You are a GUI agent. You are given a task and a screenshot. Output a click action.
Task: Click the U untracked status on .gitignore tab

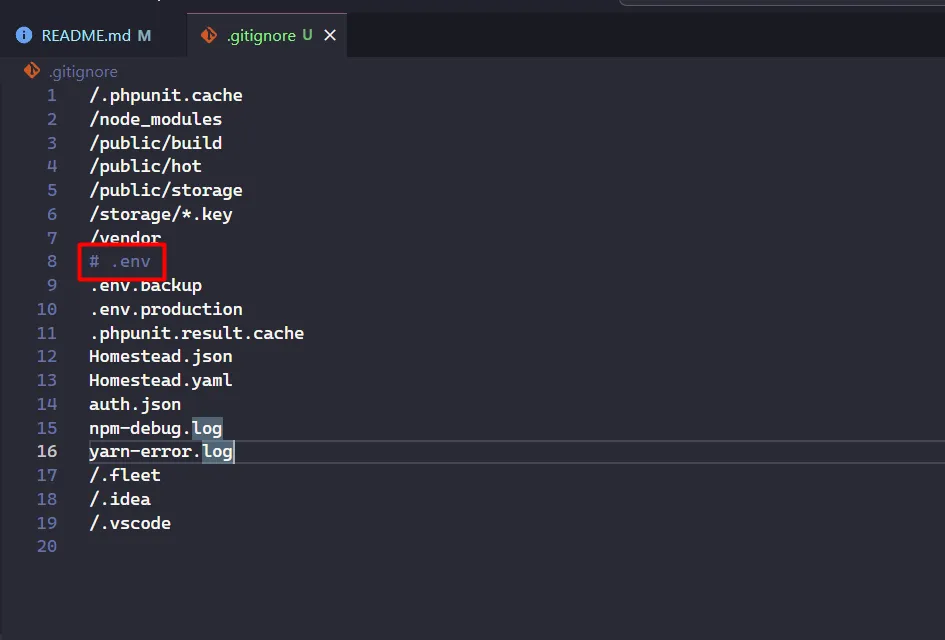tap(307, 36)
